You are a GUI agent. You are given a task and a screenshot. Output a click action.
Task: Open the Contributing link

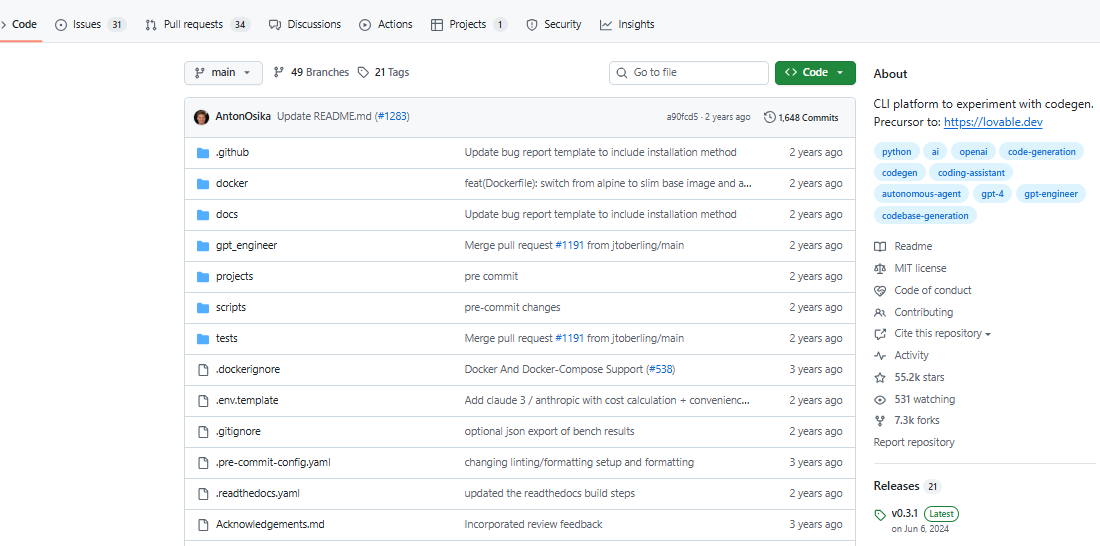click(913, 312)
